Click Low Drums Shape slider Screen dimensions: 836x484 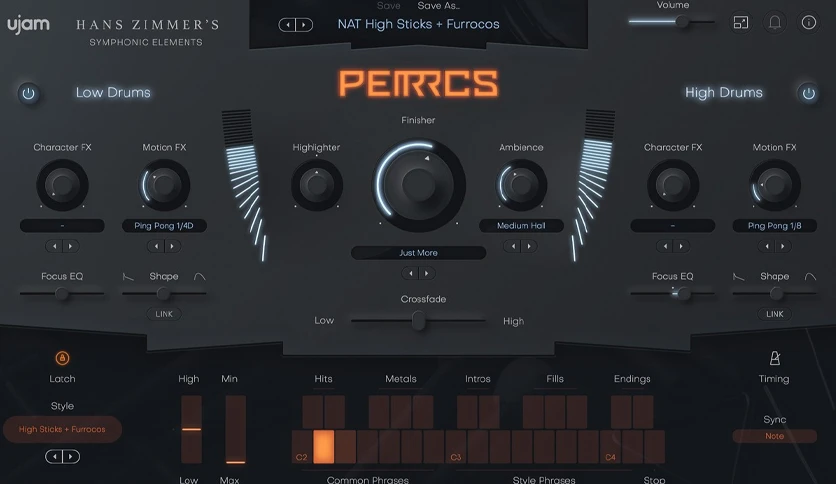click(x=164, y=293)
